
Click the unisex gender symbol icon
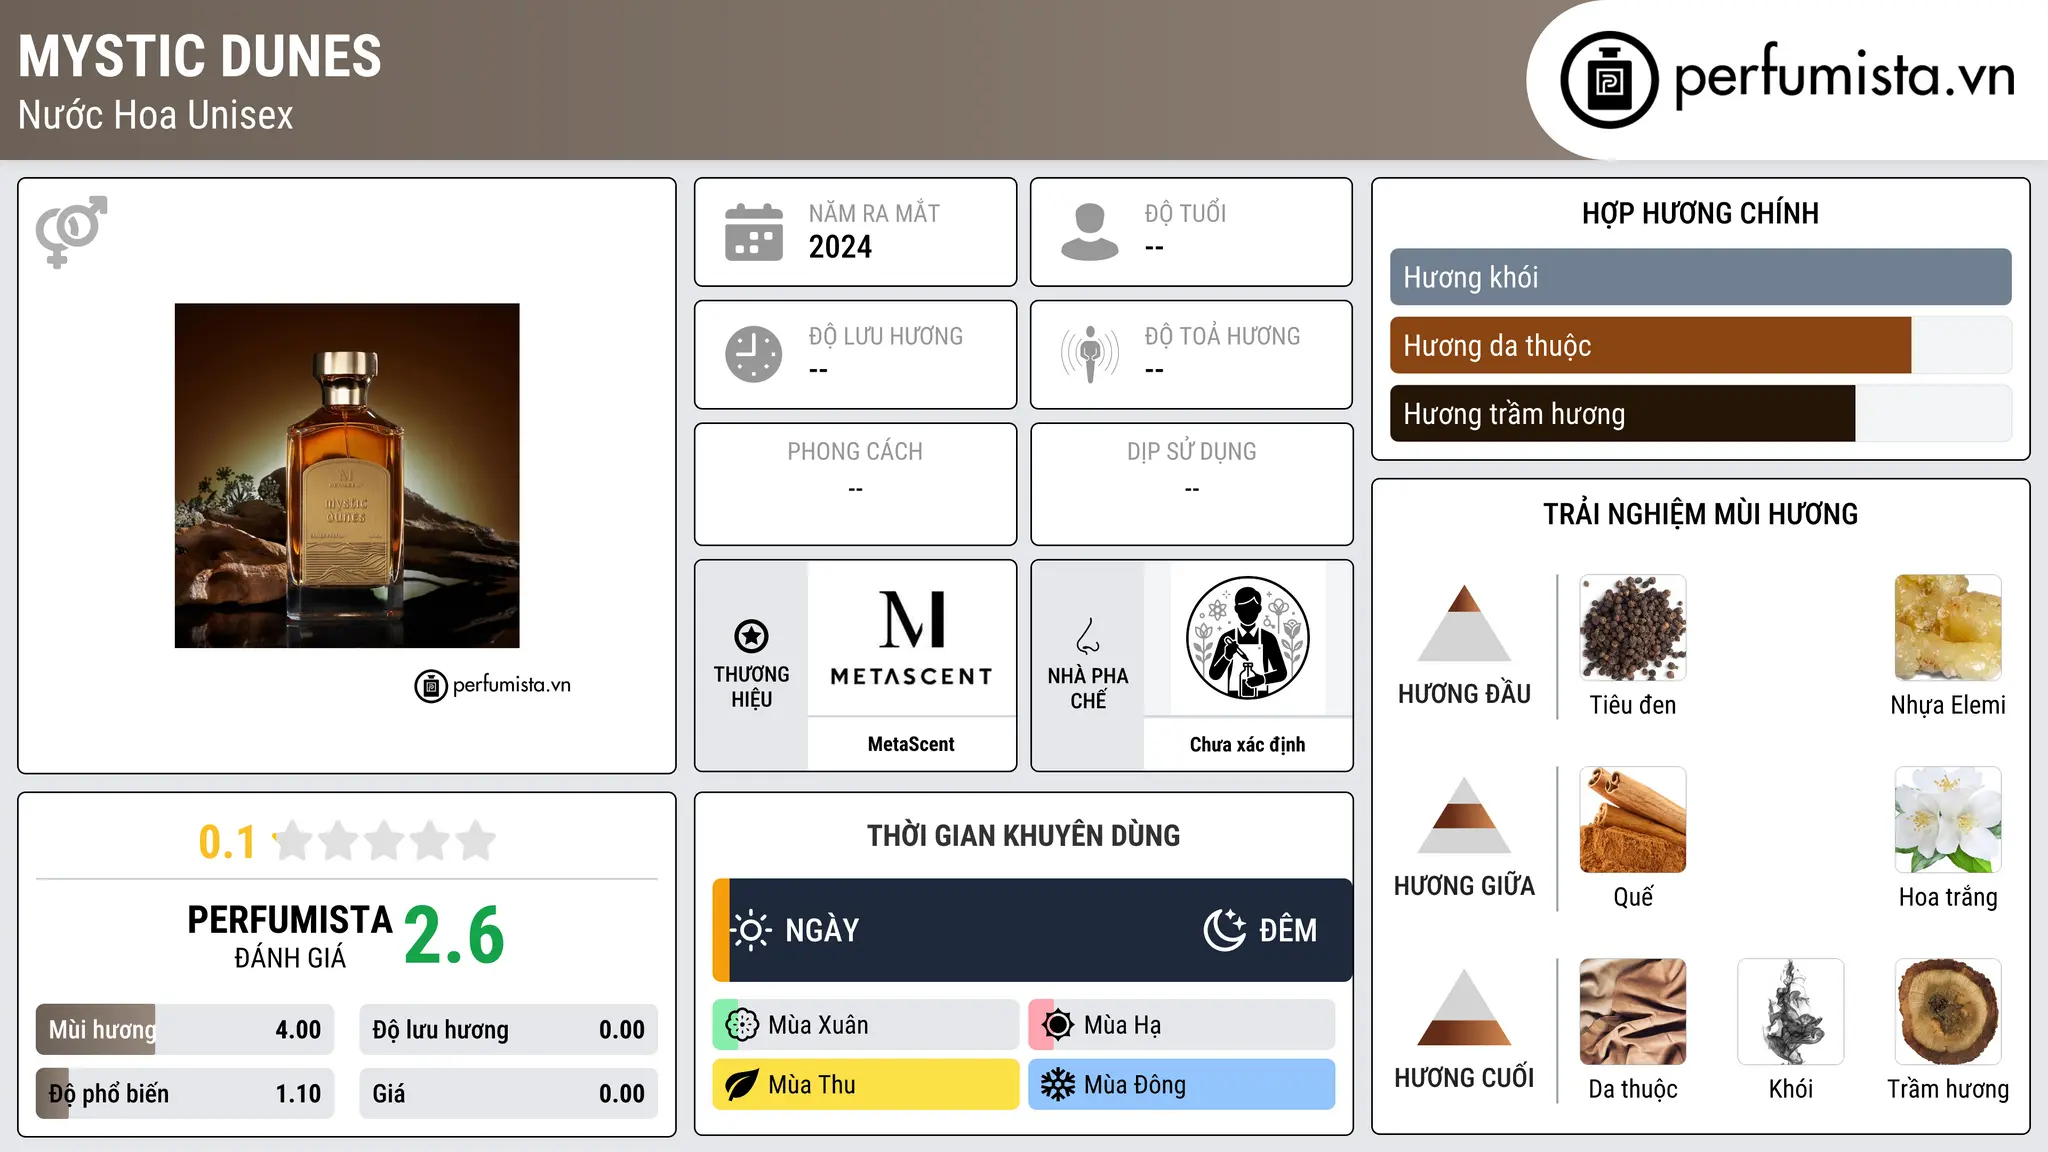[x=71, y=231]
